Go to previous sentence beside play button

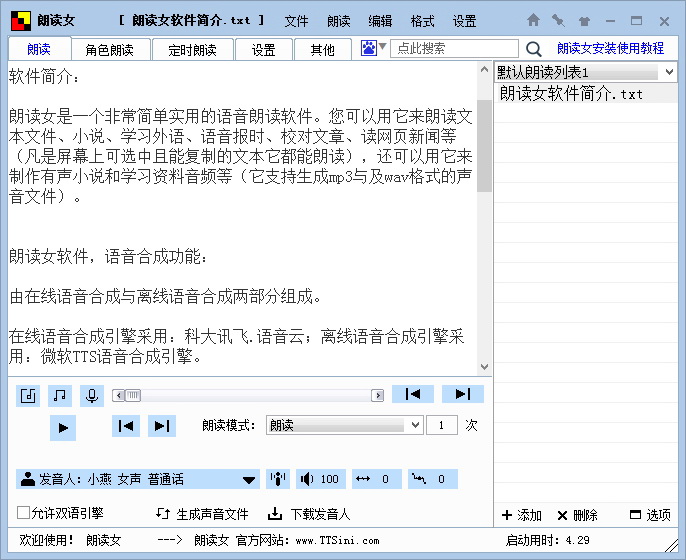coord(126,426)
